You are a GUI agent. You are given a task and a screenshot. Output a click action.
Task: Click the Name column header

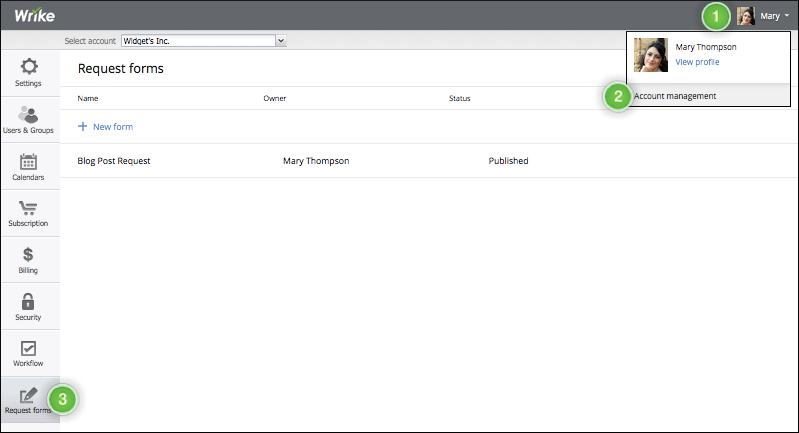(x=88, y=98)
